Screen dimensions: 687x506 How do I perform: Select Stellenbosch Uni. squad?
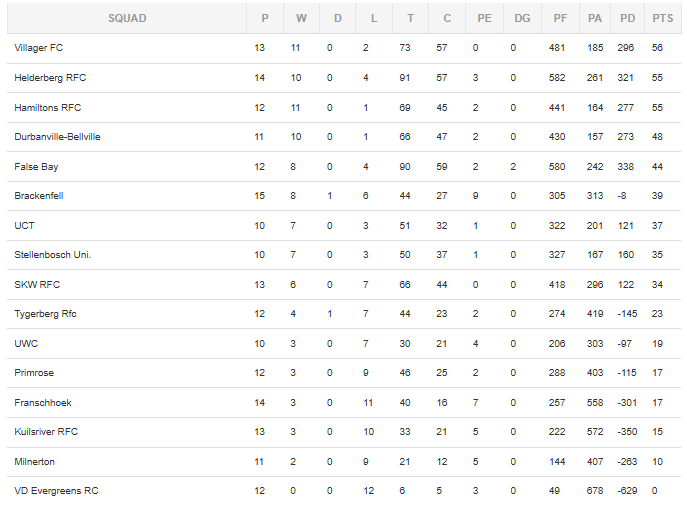click(53, 255)
